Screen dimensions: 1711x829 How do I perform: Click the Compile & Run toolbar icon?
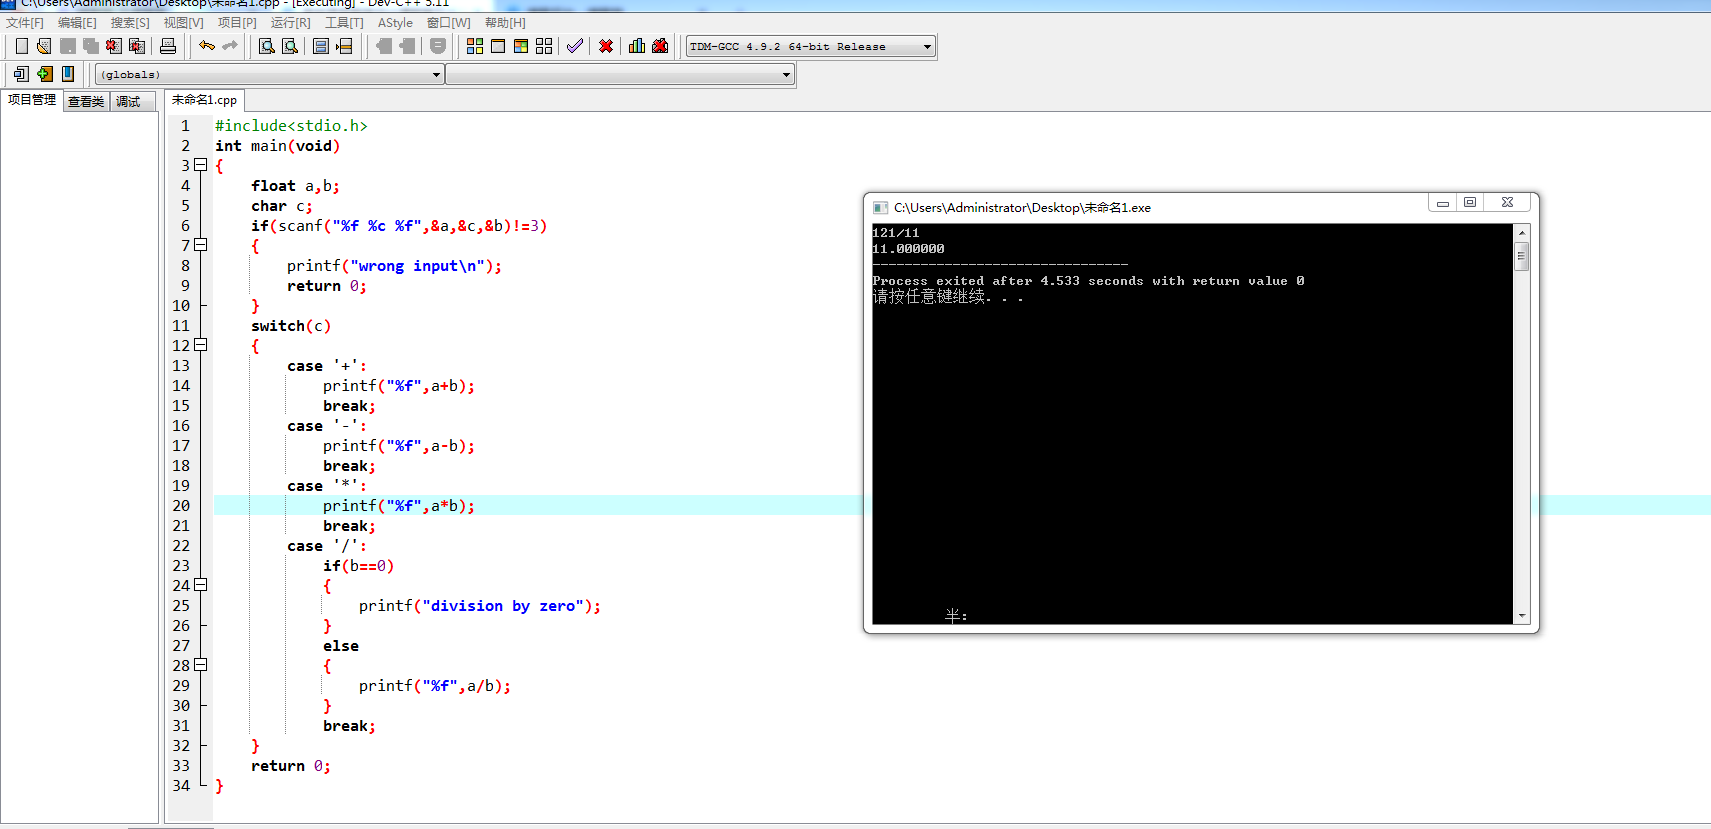pos(521,46)
